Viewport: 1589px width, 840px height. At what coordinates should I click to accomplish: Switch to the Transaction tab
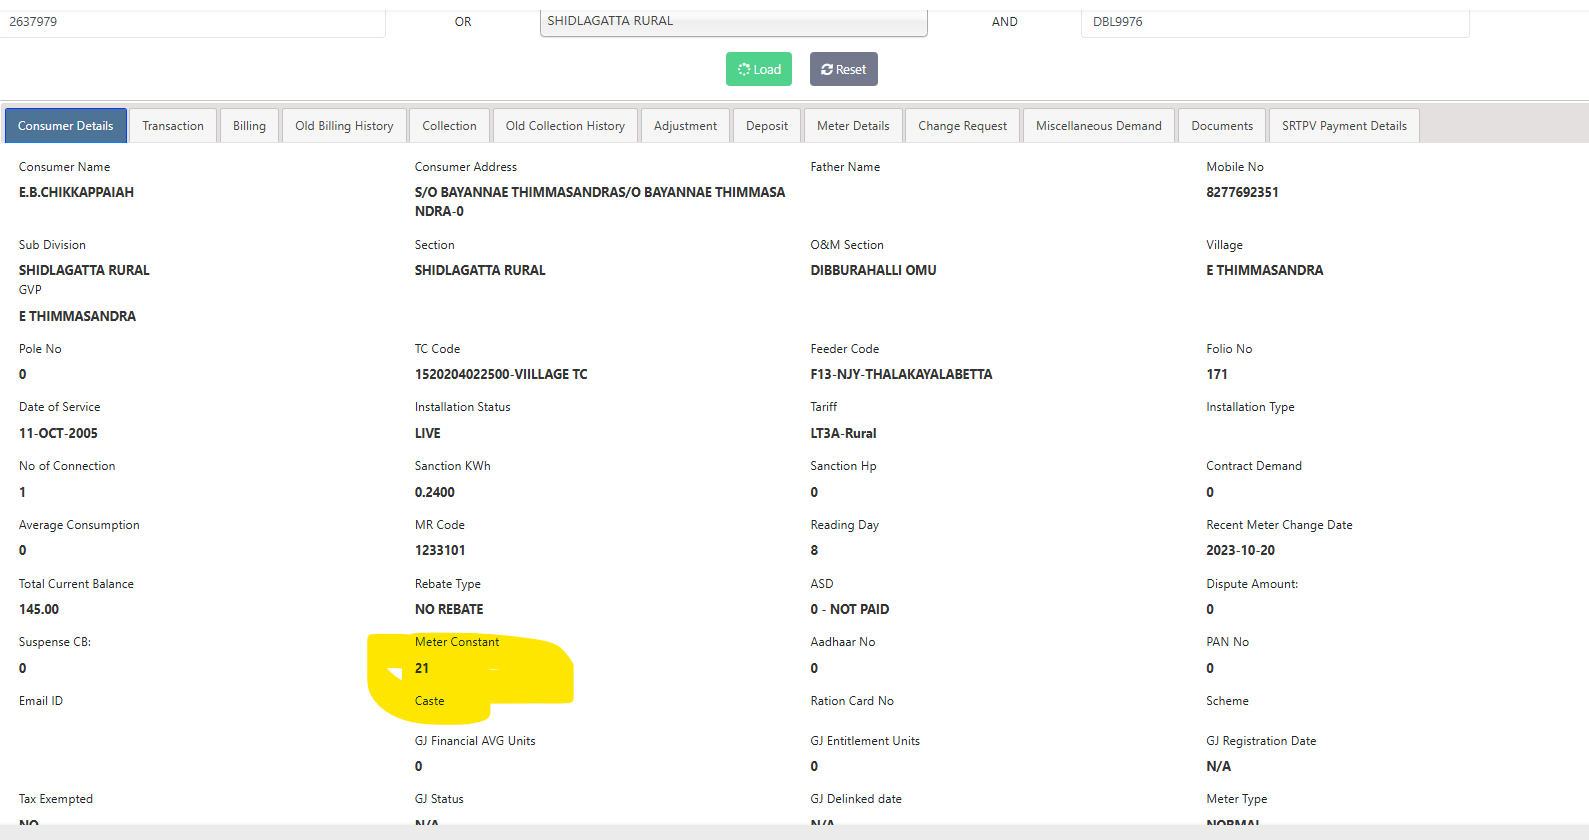pos(173,126)
